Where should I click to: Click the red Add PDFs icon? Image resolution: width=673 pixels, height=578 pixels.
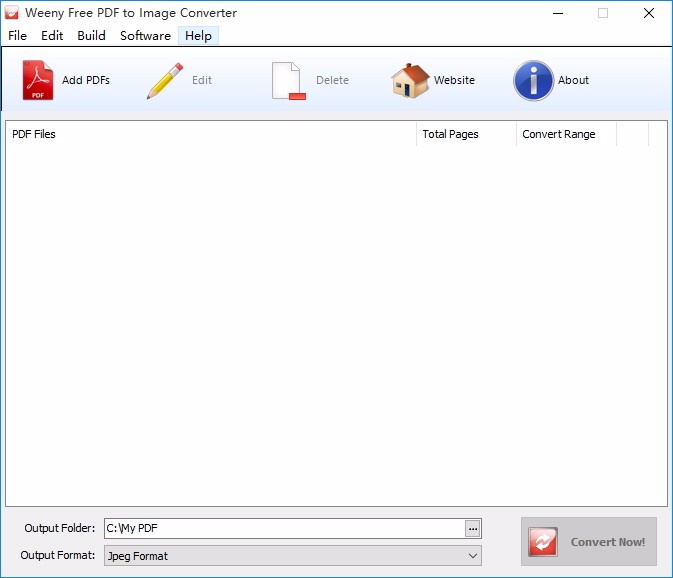click(x=38, y=80)
